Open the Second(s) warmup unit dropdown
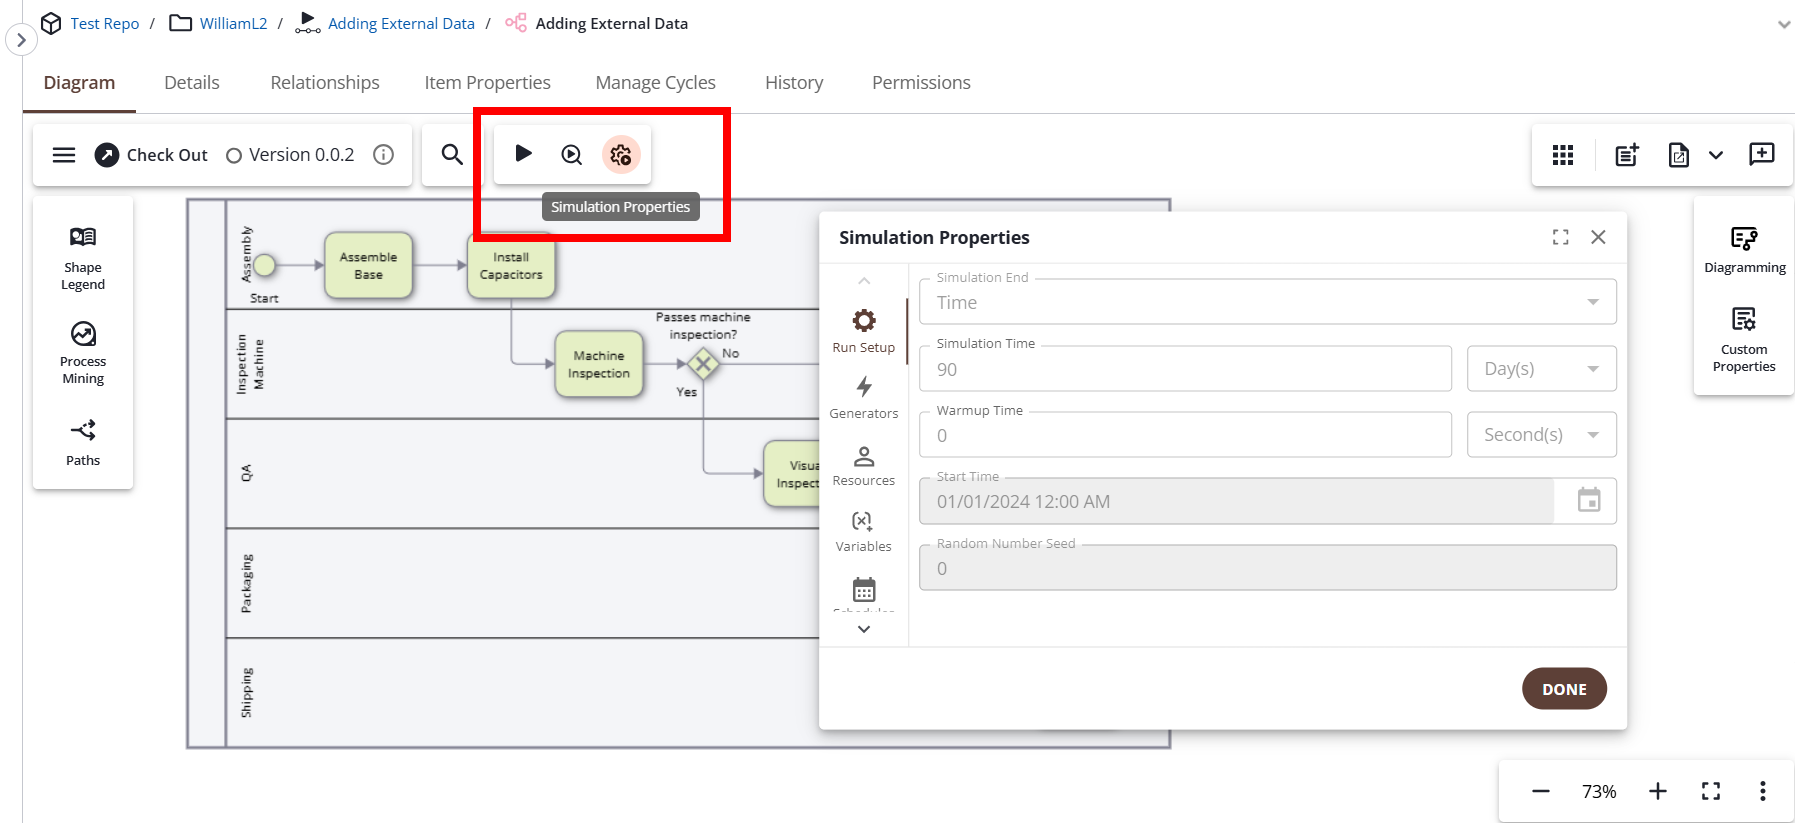The width and height of the screenshot is (1795, 823). [1540, 435]
